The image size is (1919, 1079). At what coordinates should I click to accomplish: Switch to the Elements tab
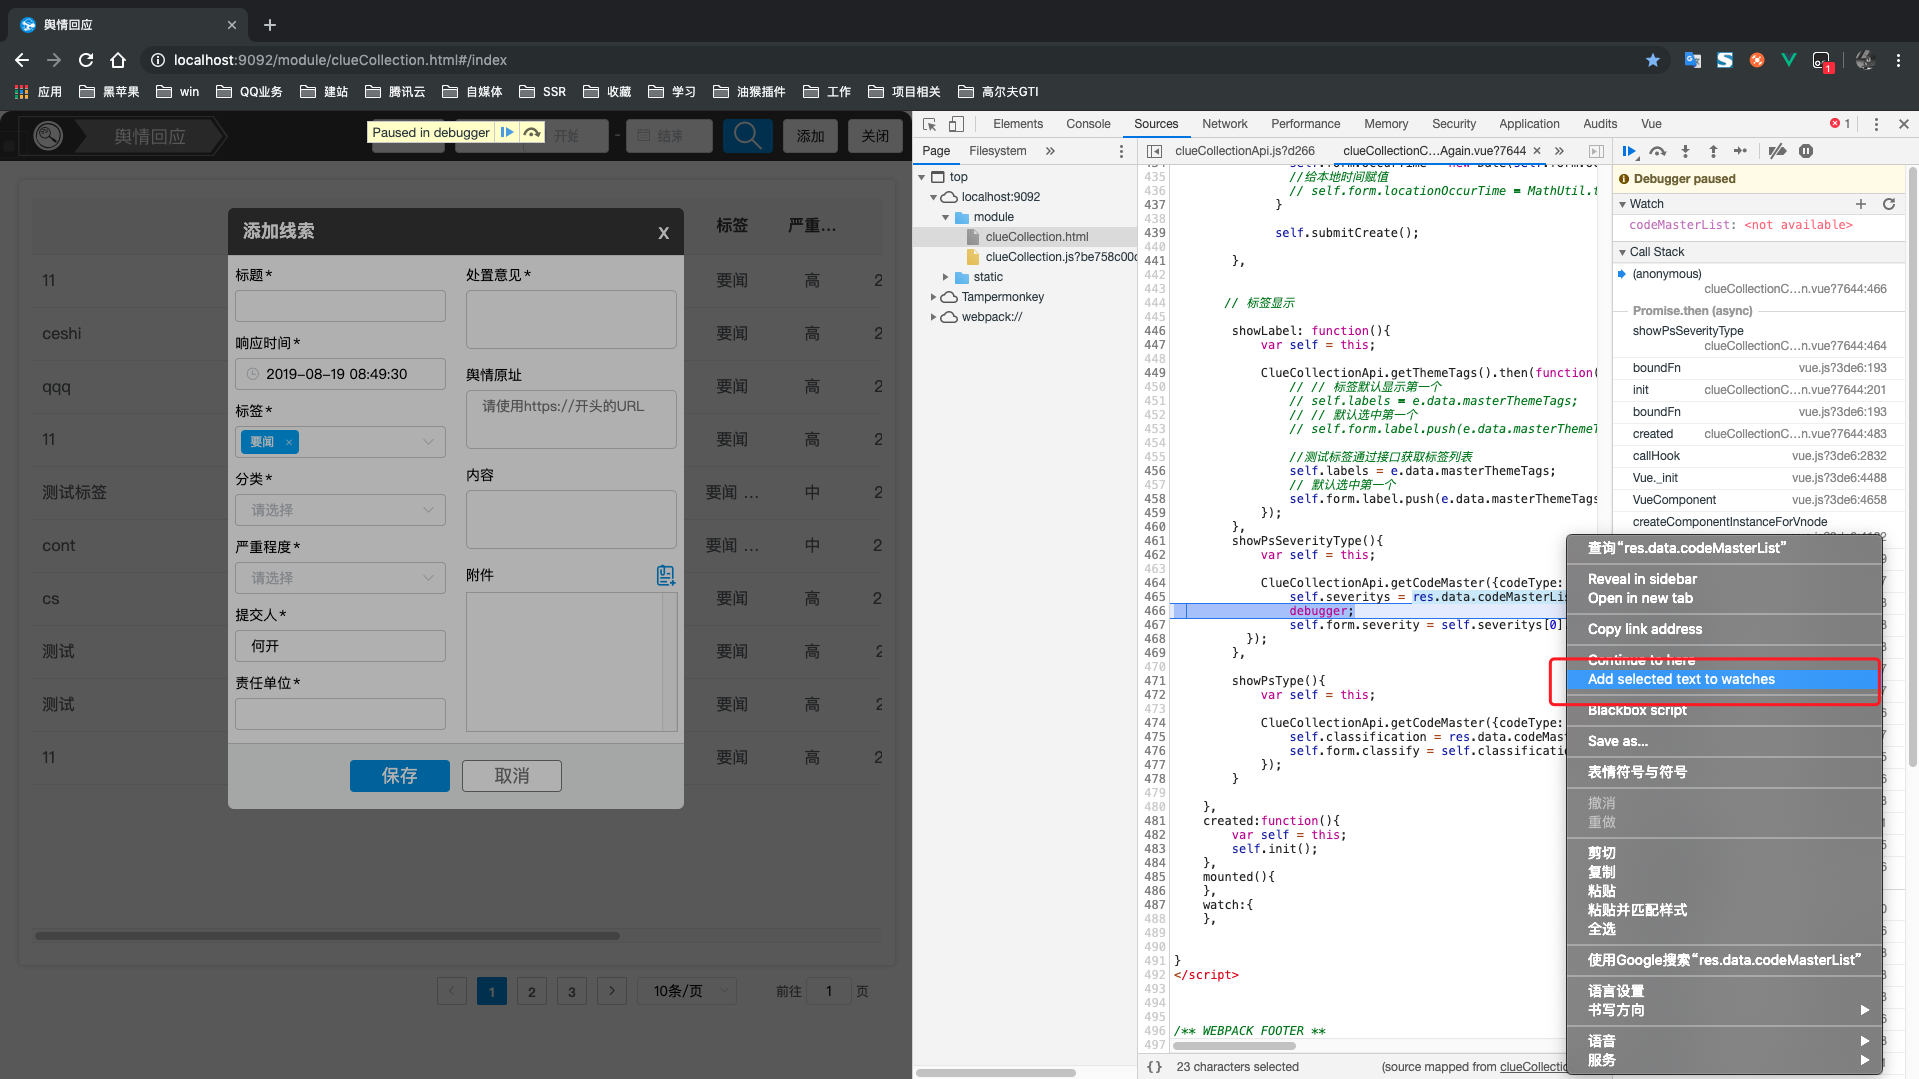pyautogui.click(x=1018, y=124)
